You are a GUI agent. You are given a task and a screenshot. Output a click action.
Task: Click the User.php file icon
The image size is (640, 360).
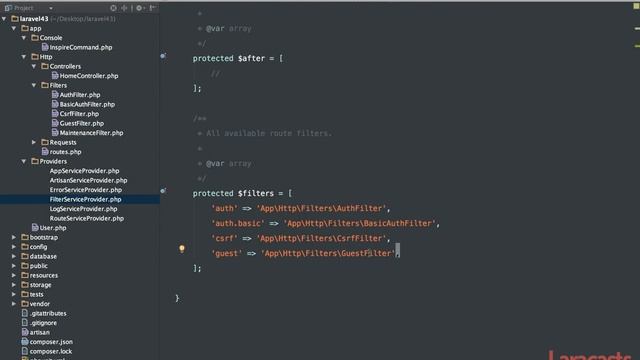tap(35, 228)
